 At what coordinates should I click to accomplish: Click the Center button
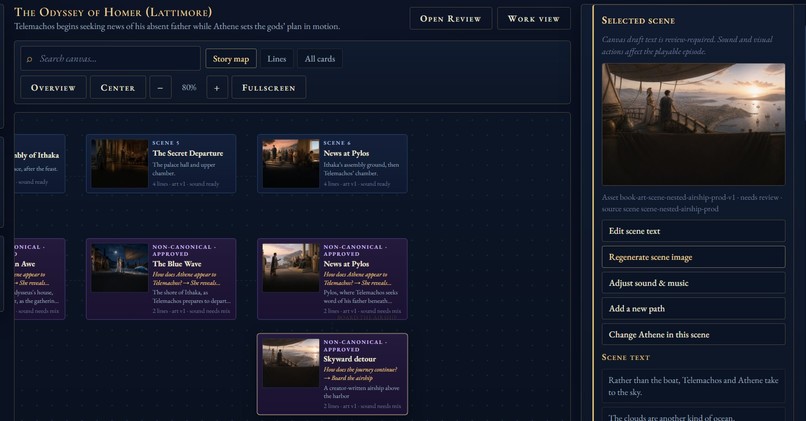(x=118, y=87)
